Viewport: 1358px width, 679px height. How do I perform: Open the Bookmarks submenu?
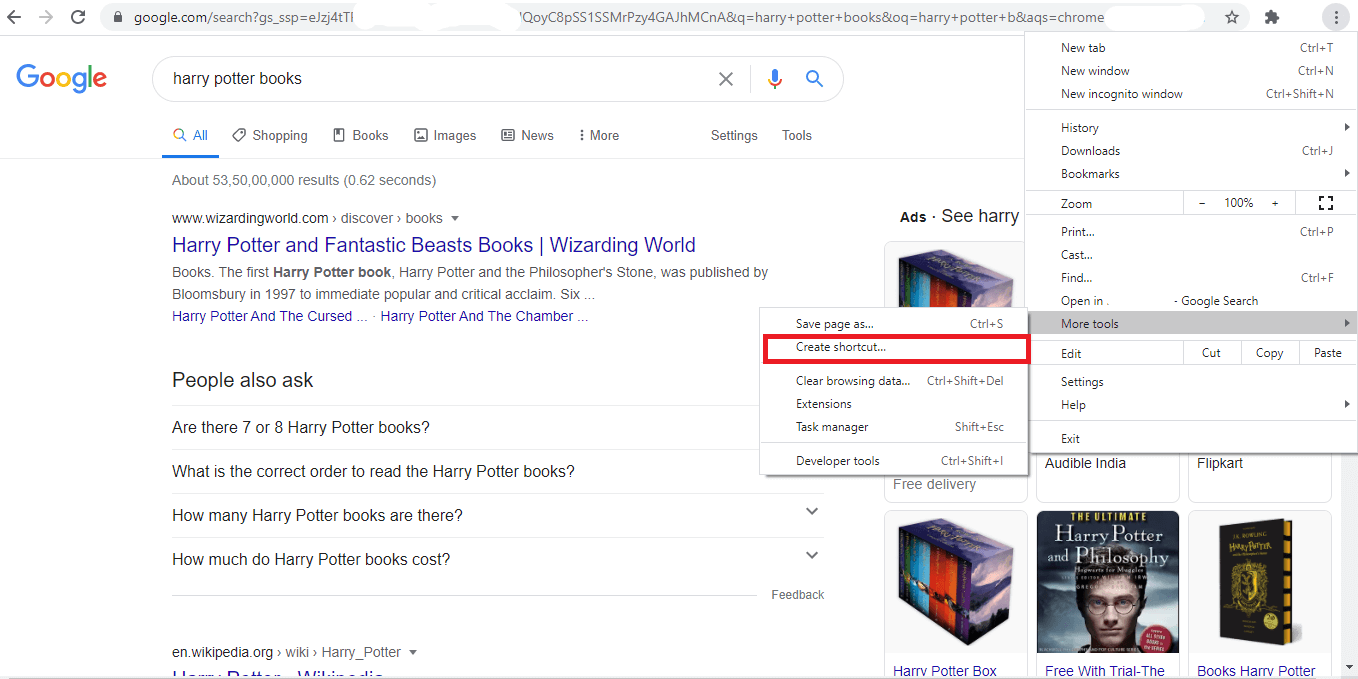(1191, 174)
